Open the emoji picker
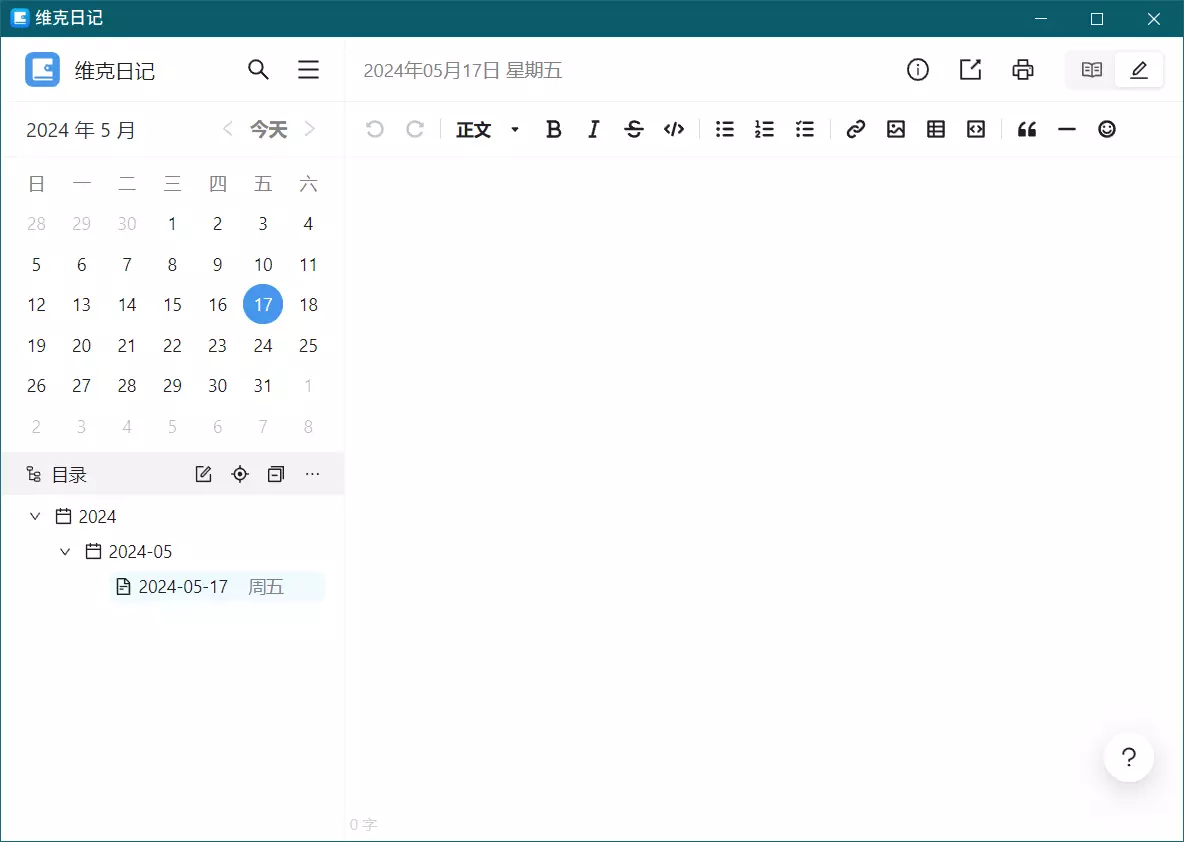The image size is (1184, 842). click(x=1107, y=129)
